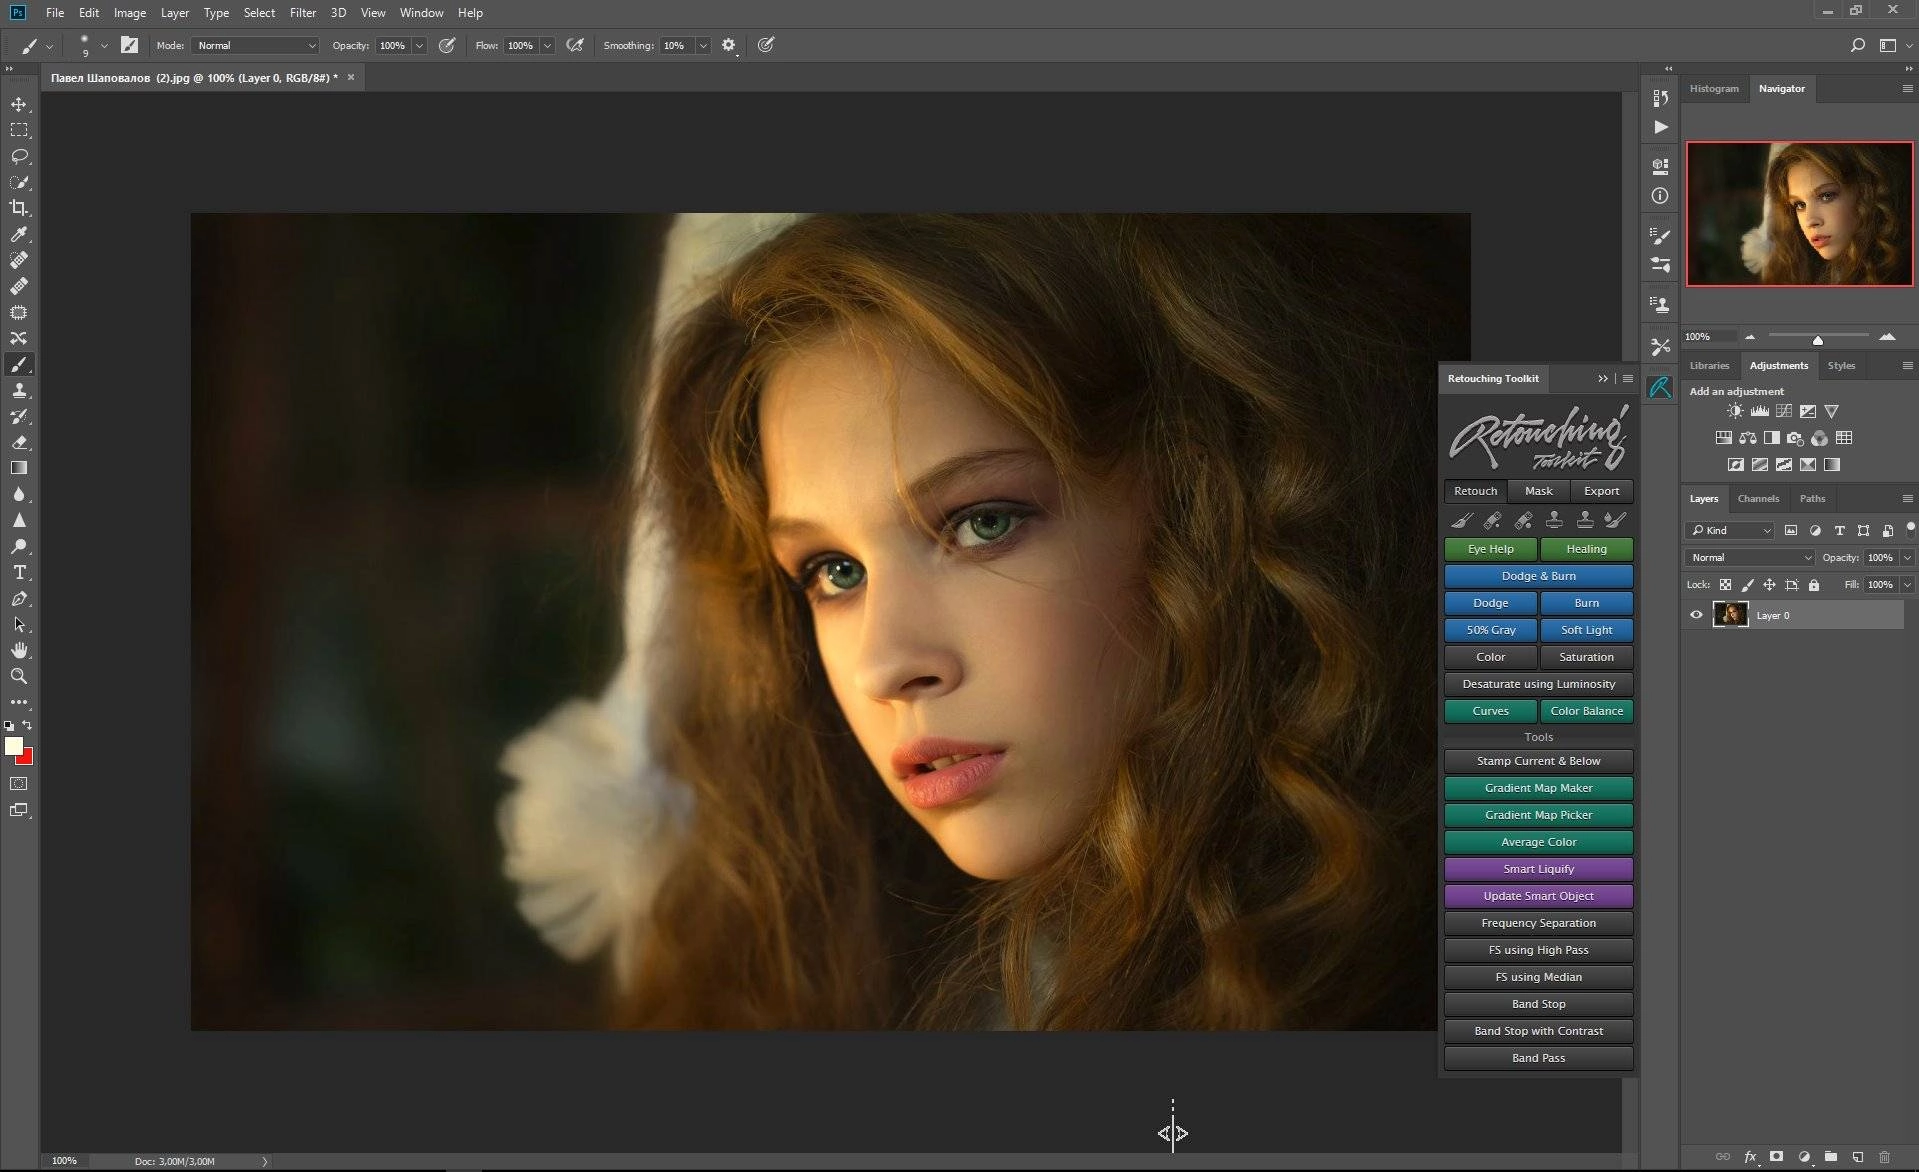Open the layer Fill dropdown arrow
The height and width of the screenshot is (1172, 1919).
pos(1907,585)
